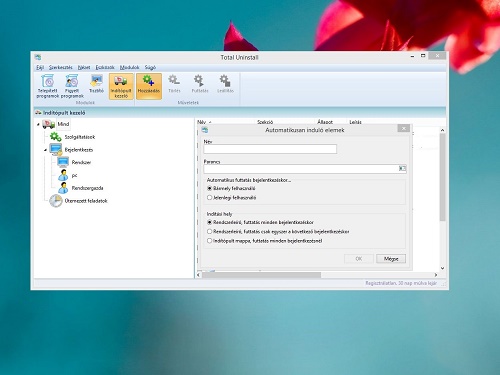The width and height of the screenshot is (500, 375).
Task: Click the Mégse button
Action: [x=391, y=259]
